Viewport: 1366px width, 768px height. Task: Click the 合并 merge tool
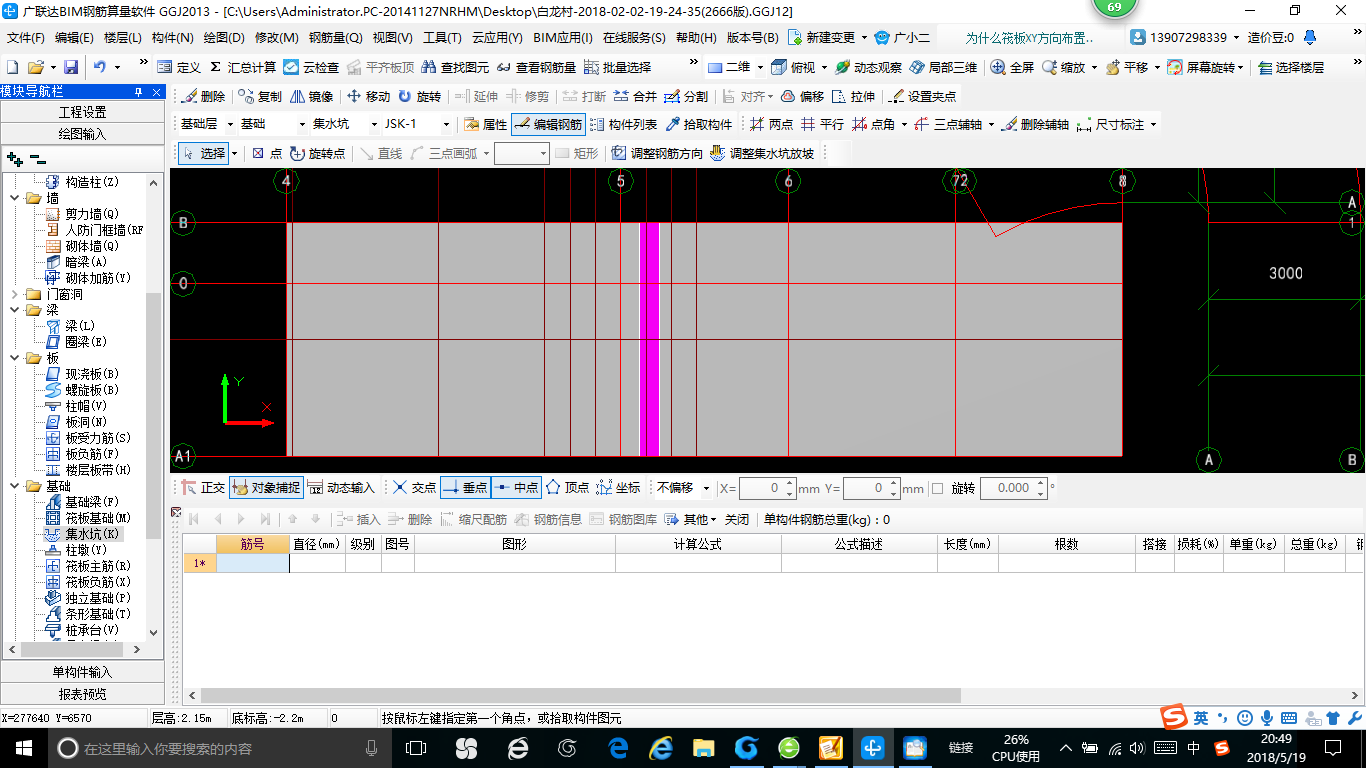635,96
